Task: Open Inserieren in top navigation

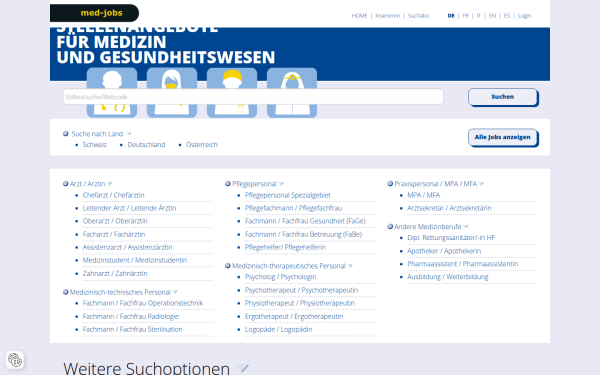Action: (x=388, y=16)
